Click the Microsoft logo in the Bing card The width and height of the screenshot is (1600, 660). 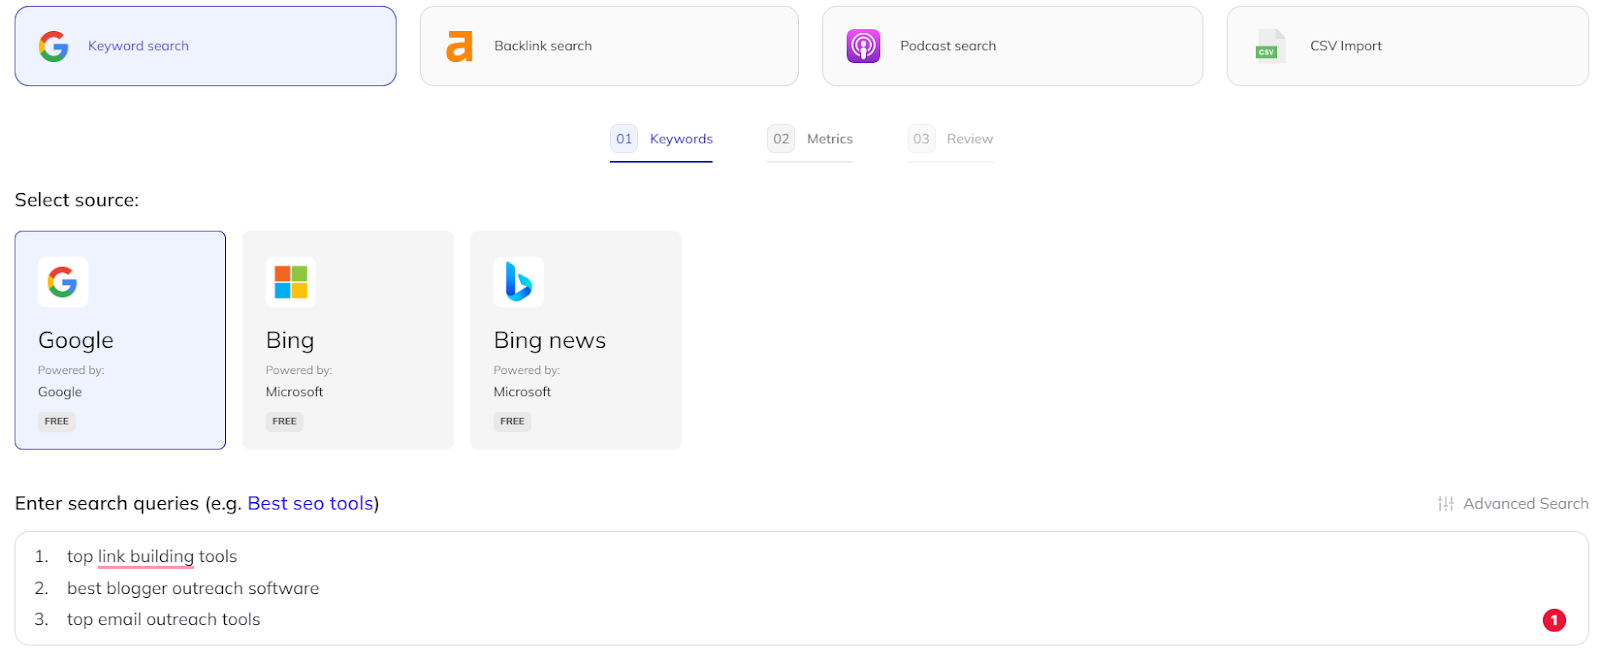click(291, 282)
